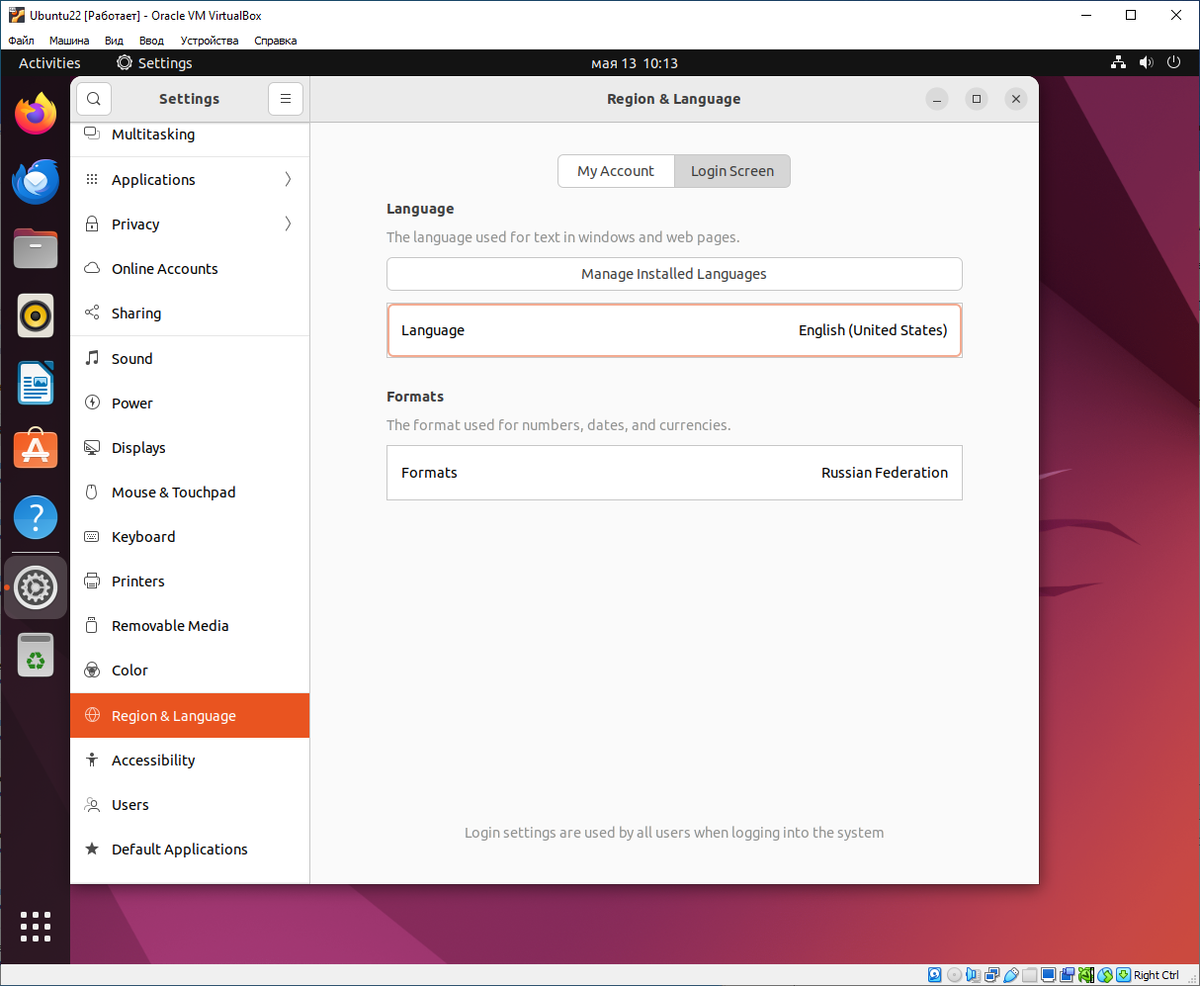Click the network status icon in top bar
This screenshot has width=1200, height=986.
(x=1118, y=63)
